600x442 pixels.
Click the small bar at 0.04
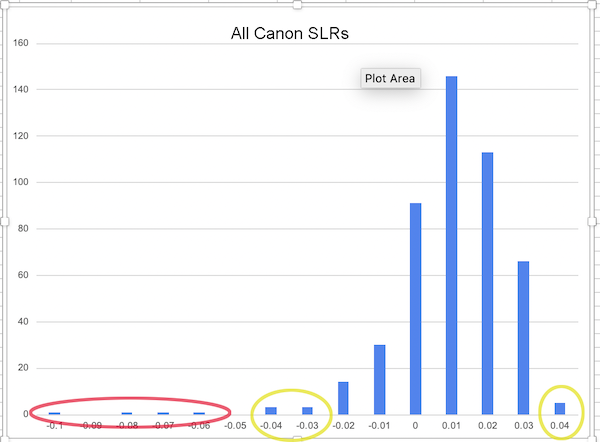click(x=560, y=408)
